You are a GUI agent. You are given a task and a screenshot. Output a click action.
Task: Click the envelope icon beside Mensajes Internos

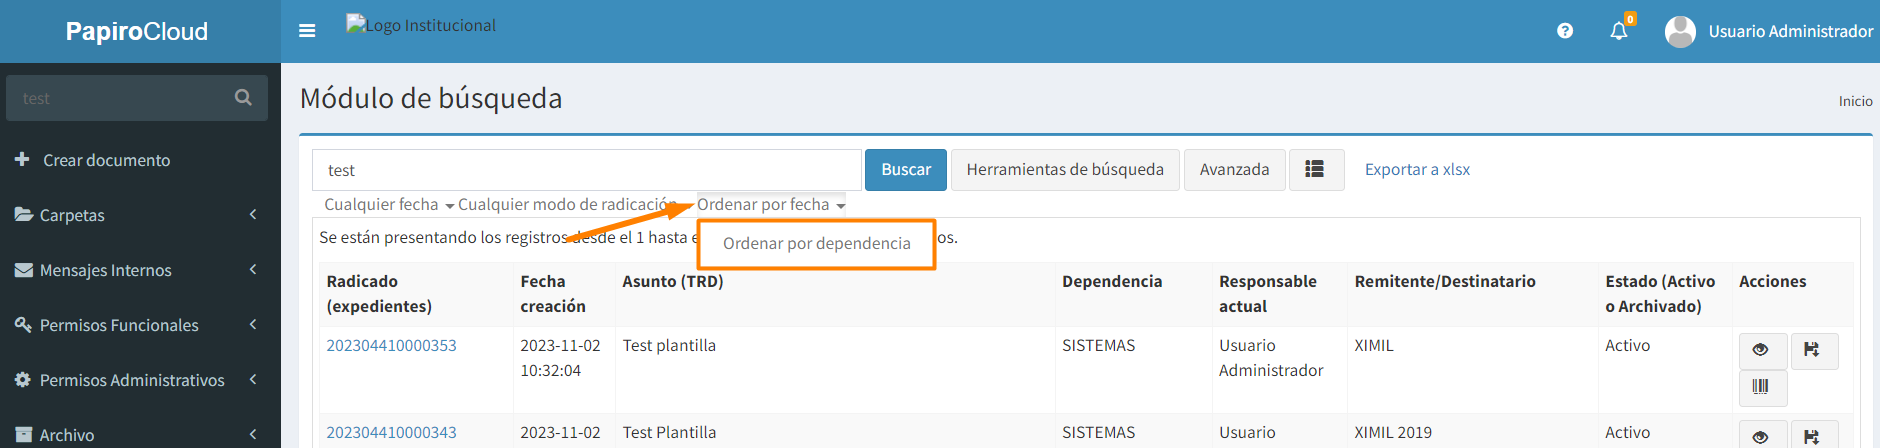[x=24, y=270]
